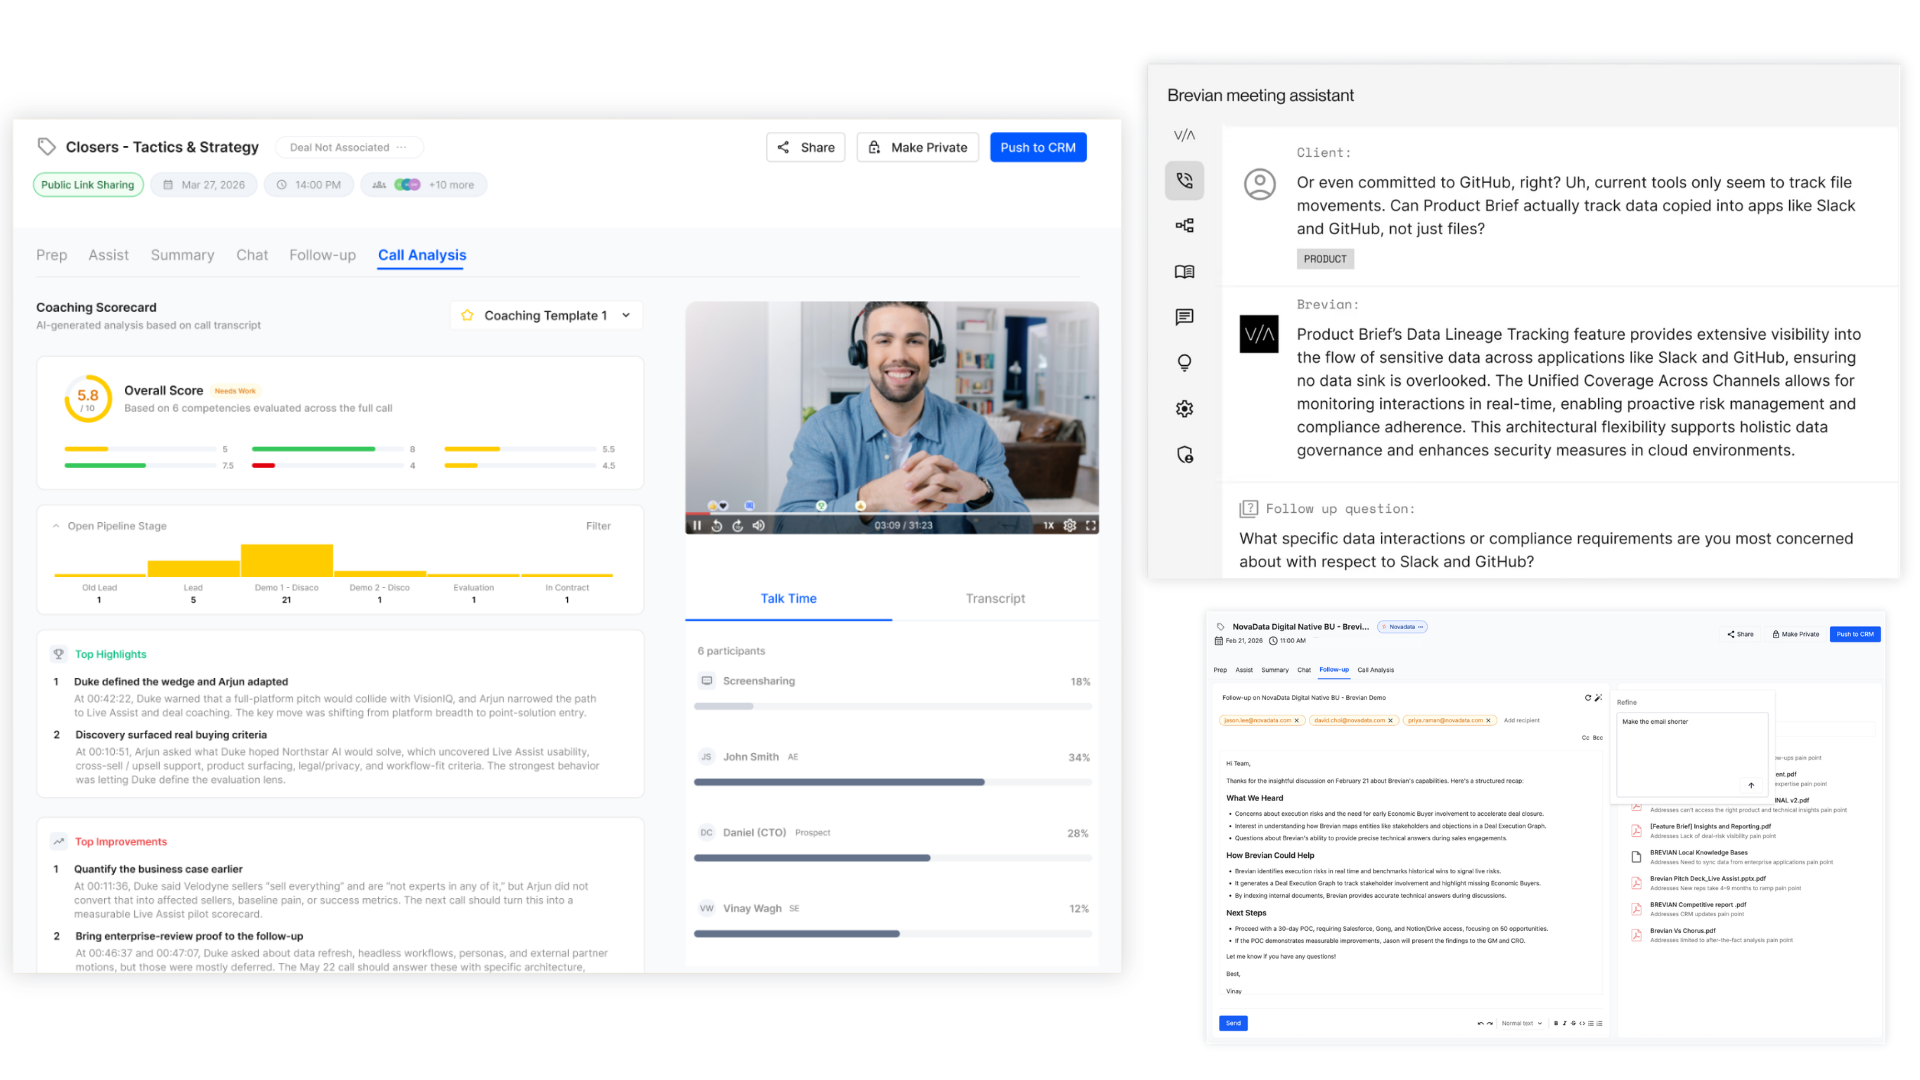Remove jason.lee@novadata.com recipient
1920x1080 pixels.
coord(1297,720)
